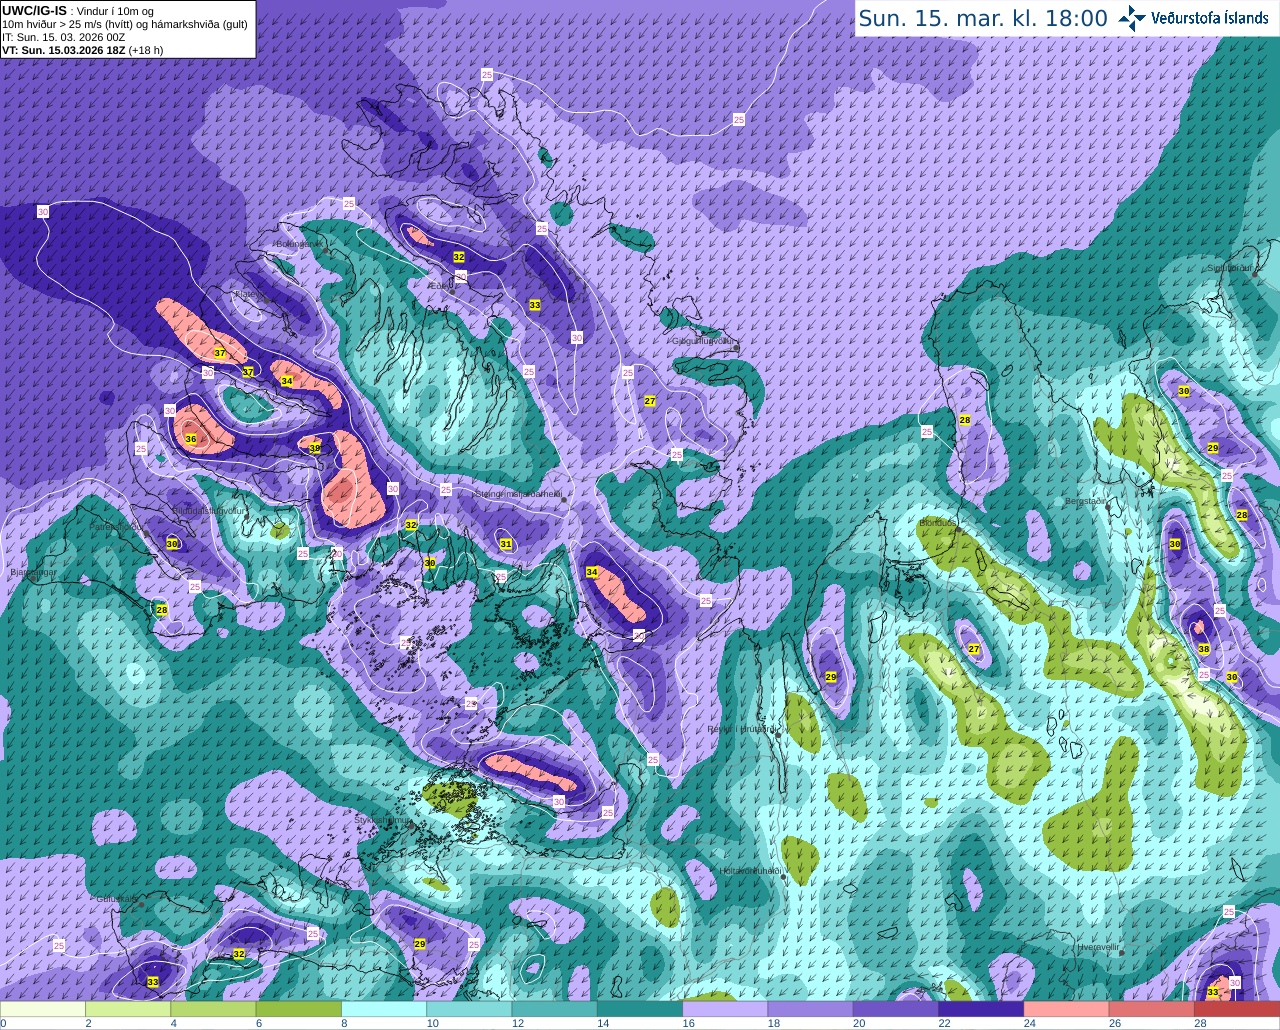Click the Veðurstofa Íslands logo icon
The width and height of the screenshot is (1280, 1030).
click(x=1132, y=18)
